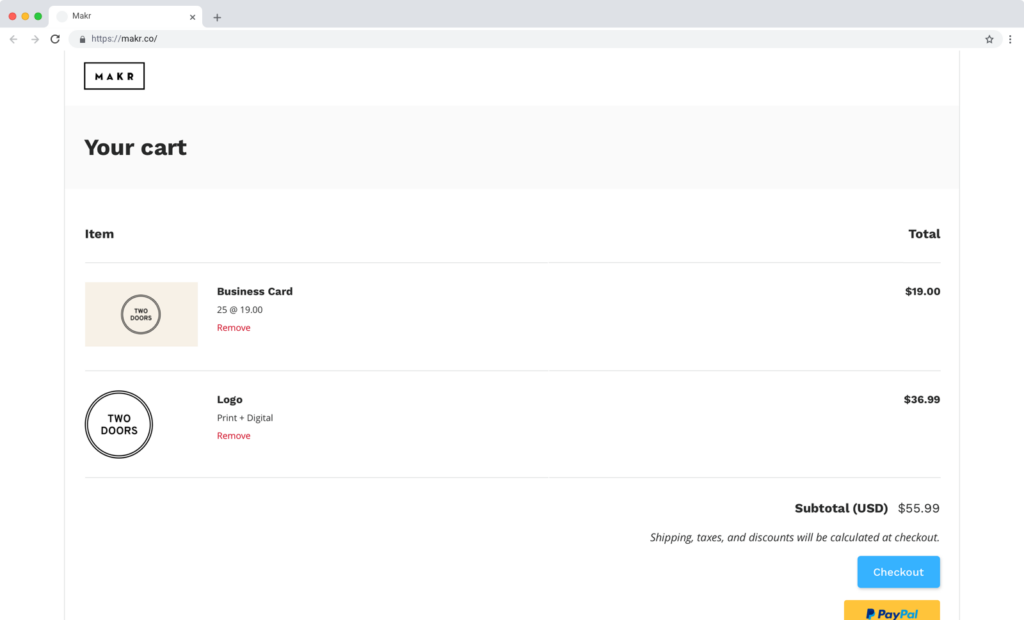The height and width of the screenshot is (620, 1024).
Task: Remove the Logo item from cart
Action: [233, 436]
